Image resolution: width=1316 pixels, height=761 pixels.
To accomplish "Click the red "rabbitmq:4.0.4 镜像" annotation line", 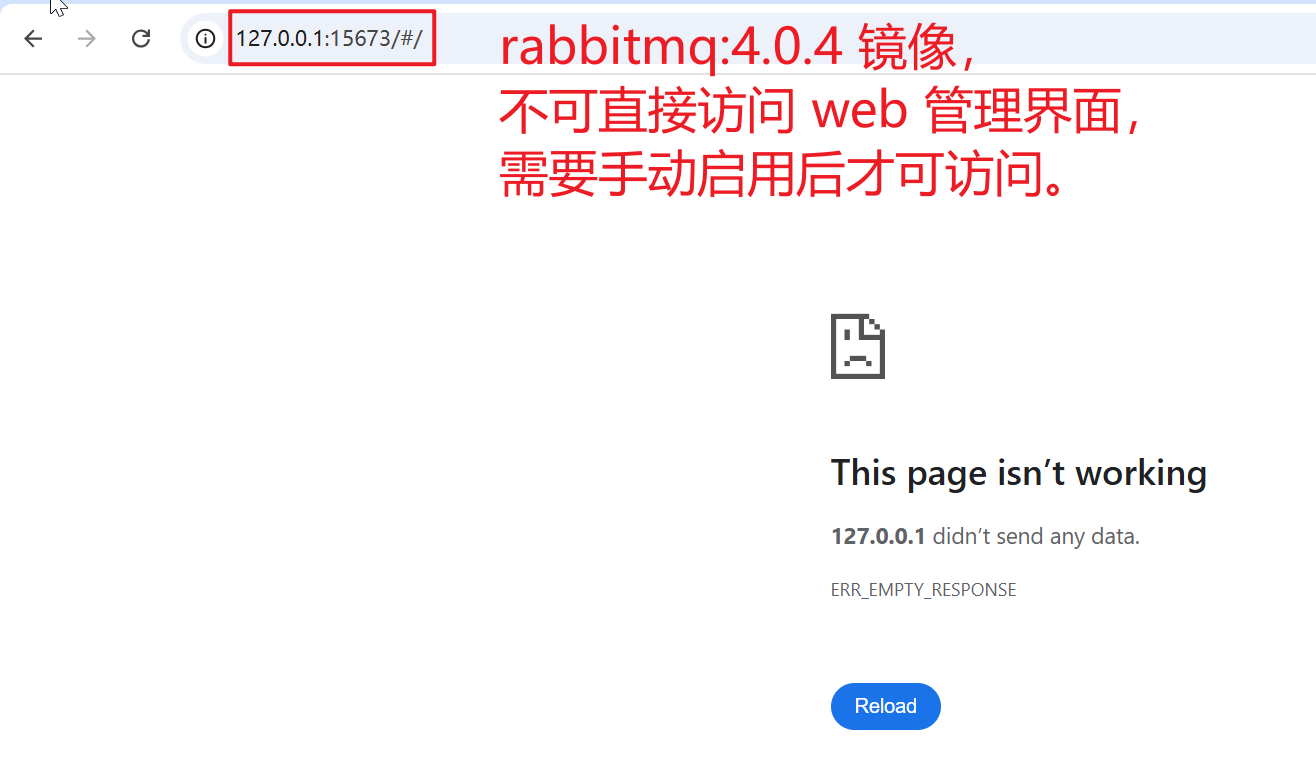I will click(736, 50).
